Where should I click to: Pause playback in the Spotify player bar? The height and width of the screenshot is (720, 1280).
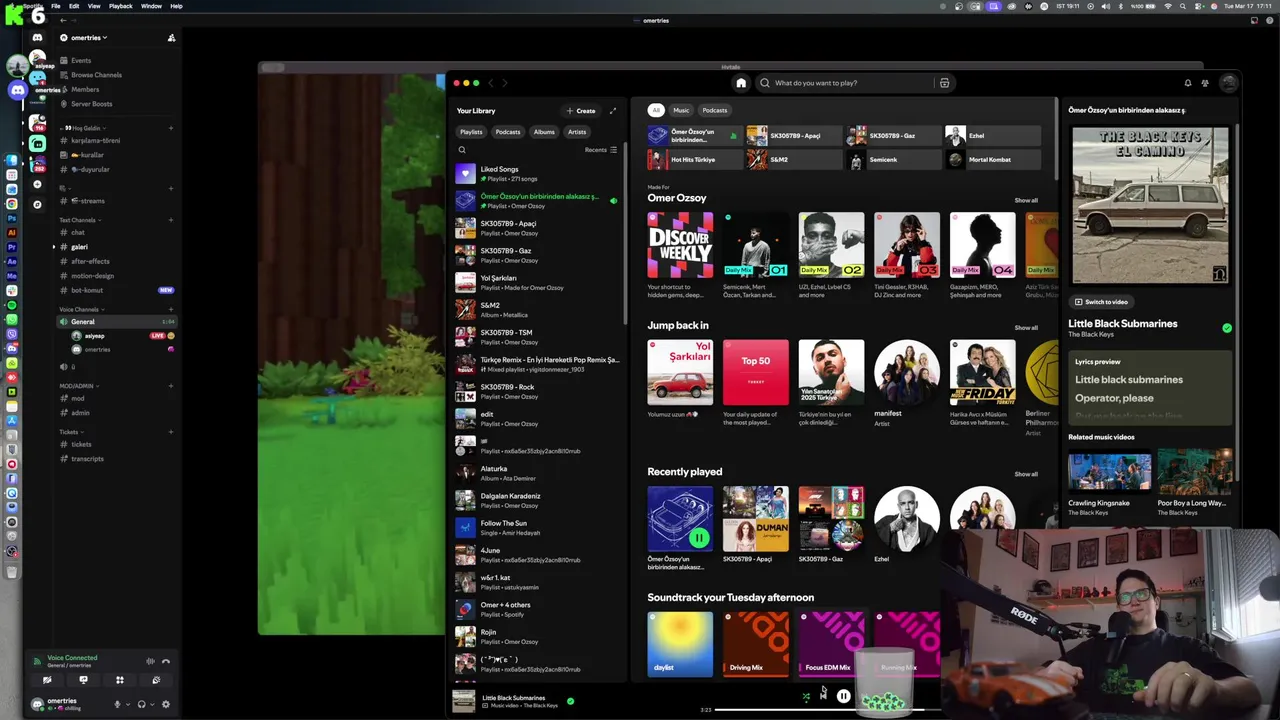point(843,696)
